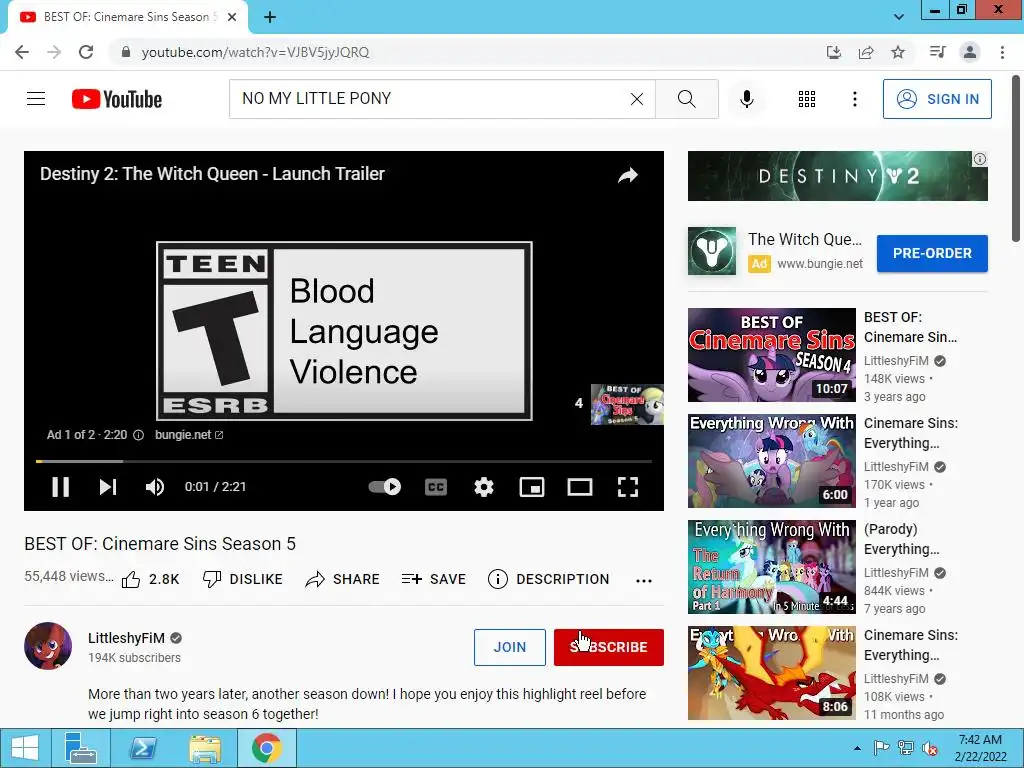The height and width of the screenshot is (768, 1024).
Task: Click the JOIN membership button
Action: pos(509,647)
